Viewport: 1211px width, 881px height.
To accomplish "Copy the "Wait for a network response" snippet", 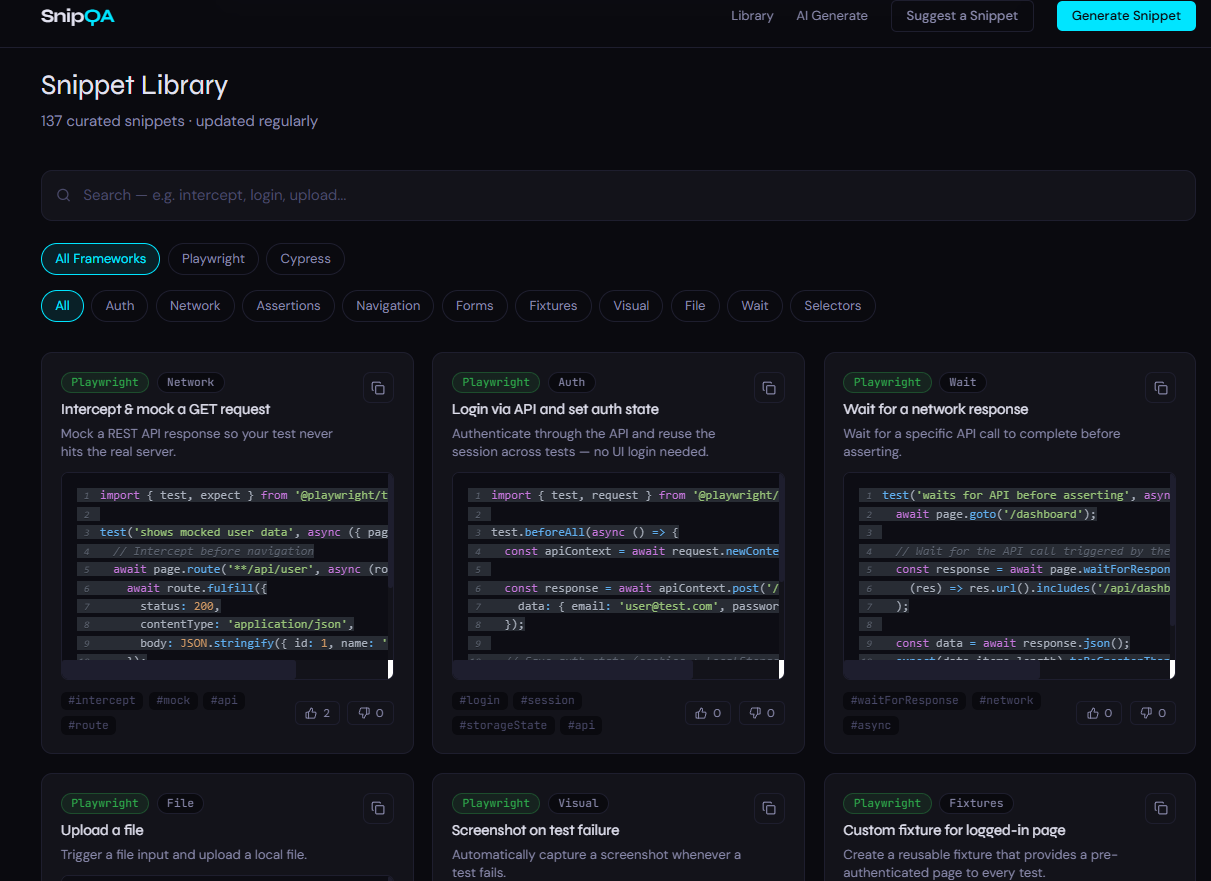I will tap(1160, 388).
